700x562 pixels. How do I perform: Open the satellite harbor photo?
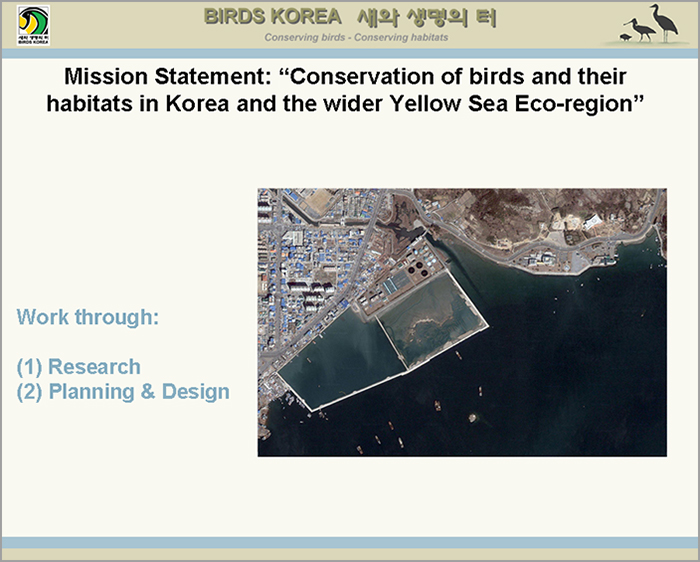coord(462,322)
